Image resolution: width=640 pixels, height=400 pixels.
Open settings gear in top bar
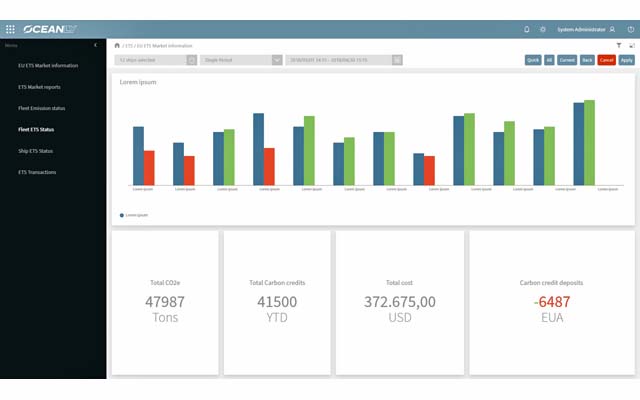(x=543, y=29)
